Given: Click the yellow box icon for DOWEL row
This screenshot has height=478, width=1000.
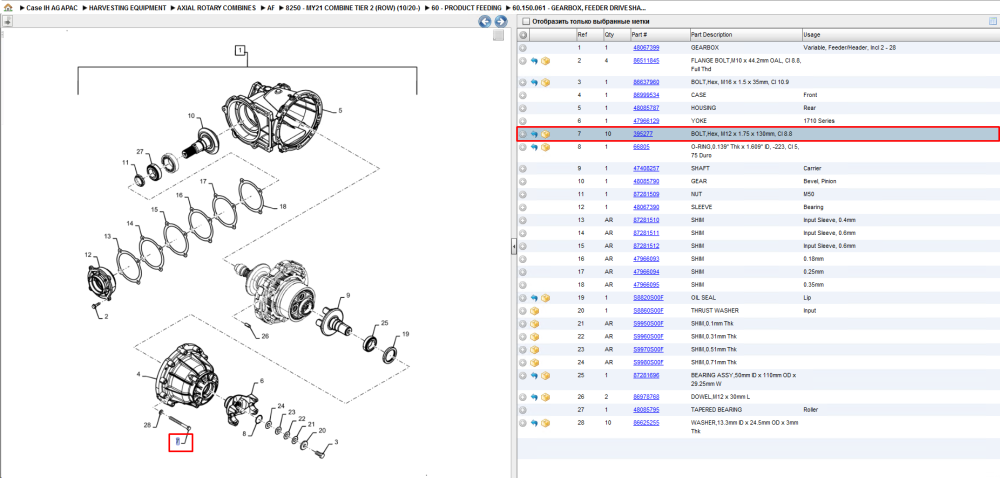Looking at the screenshot, I should (545, 397).
